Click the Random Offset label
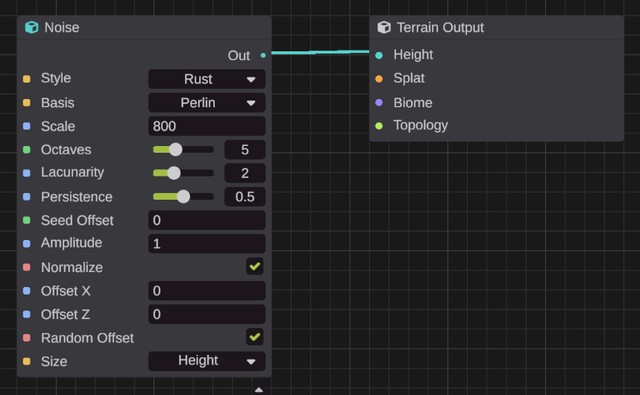Screen dimensions: 640x395 pos(87,338)
